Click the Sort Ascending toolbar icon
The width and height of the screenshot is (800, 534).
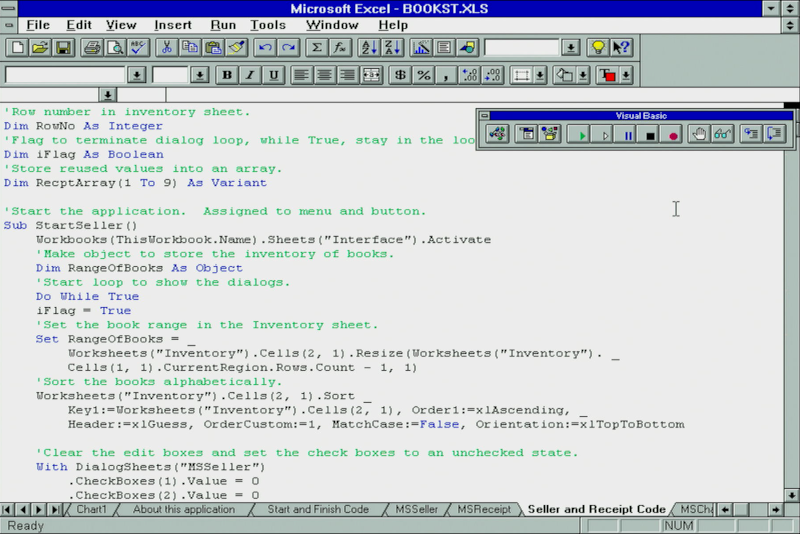tap(368, 47)
